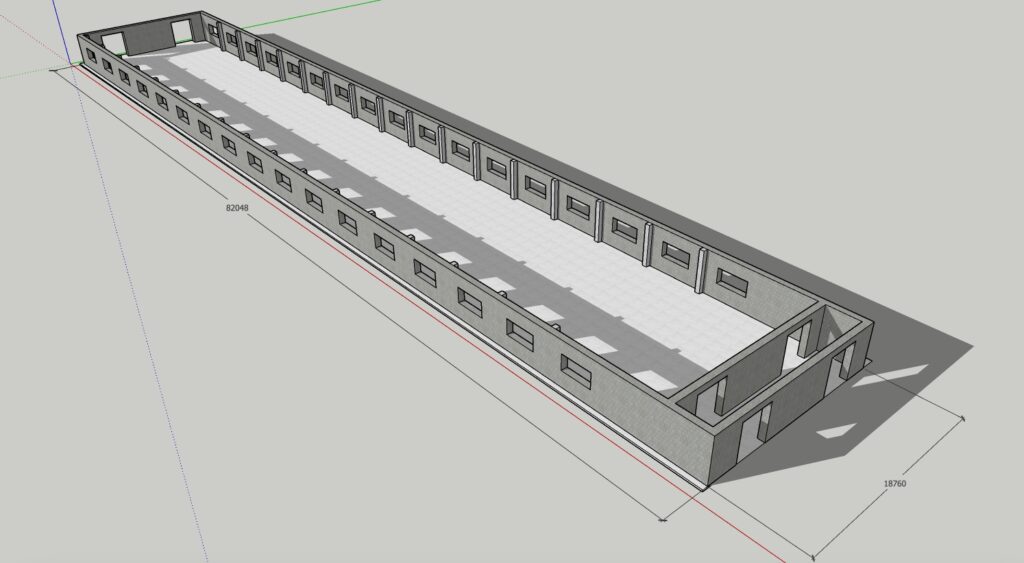The height and width of the screenshot is (563, 1024).
Task: Select the last rear-wall window beside the partition
Action: pyautogui.click(x=729, y=283)
